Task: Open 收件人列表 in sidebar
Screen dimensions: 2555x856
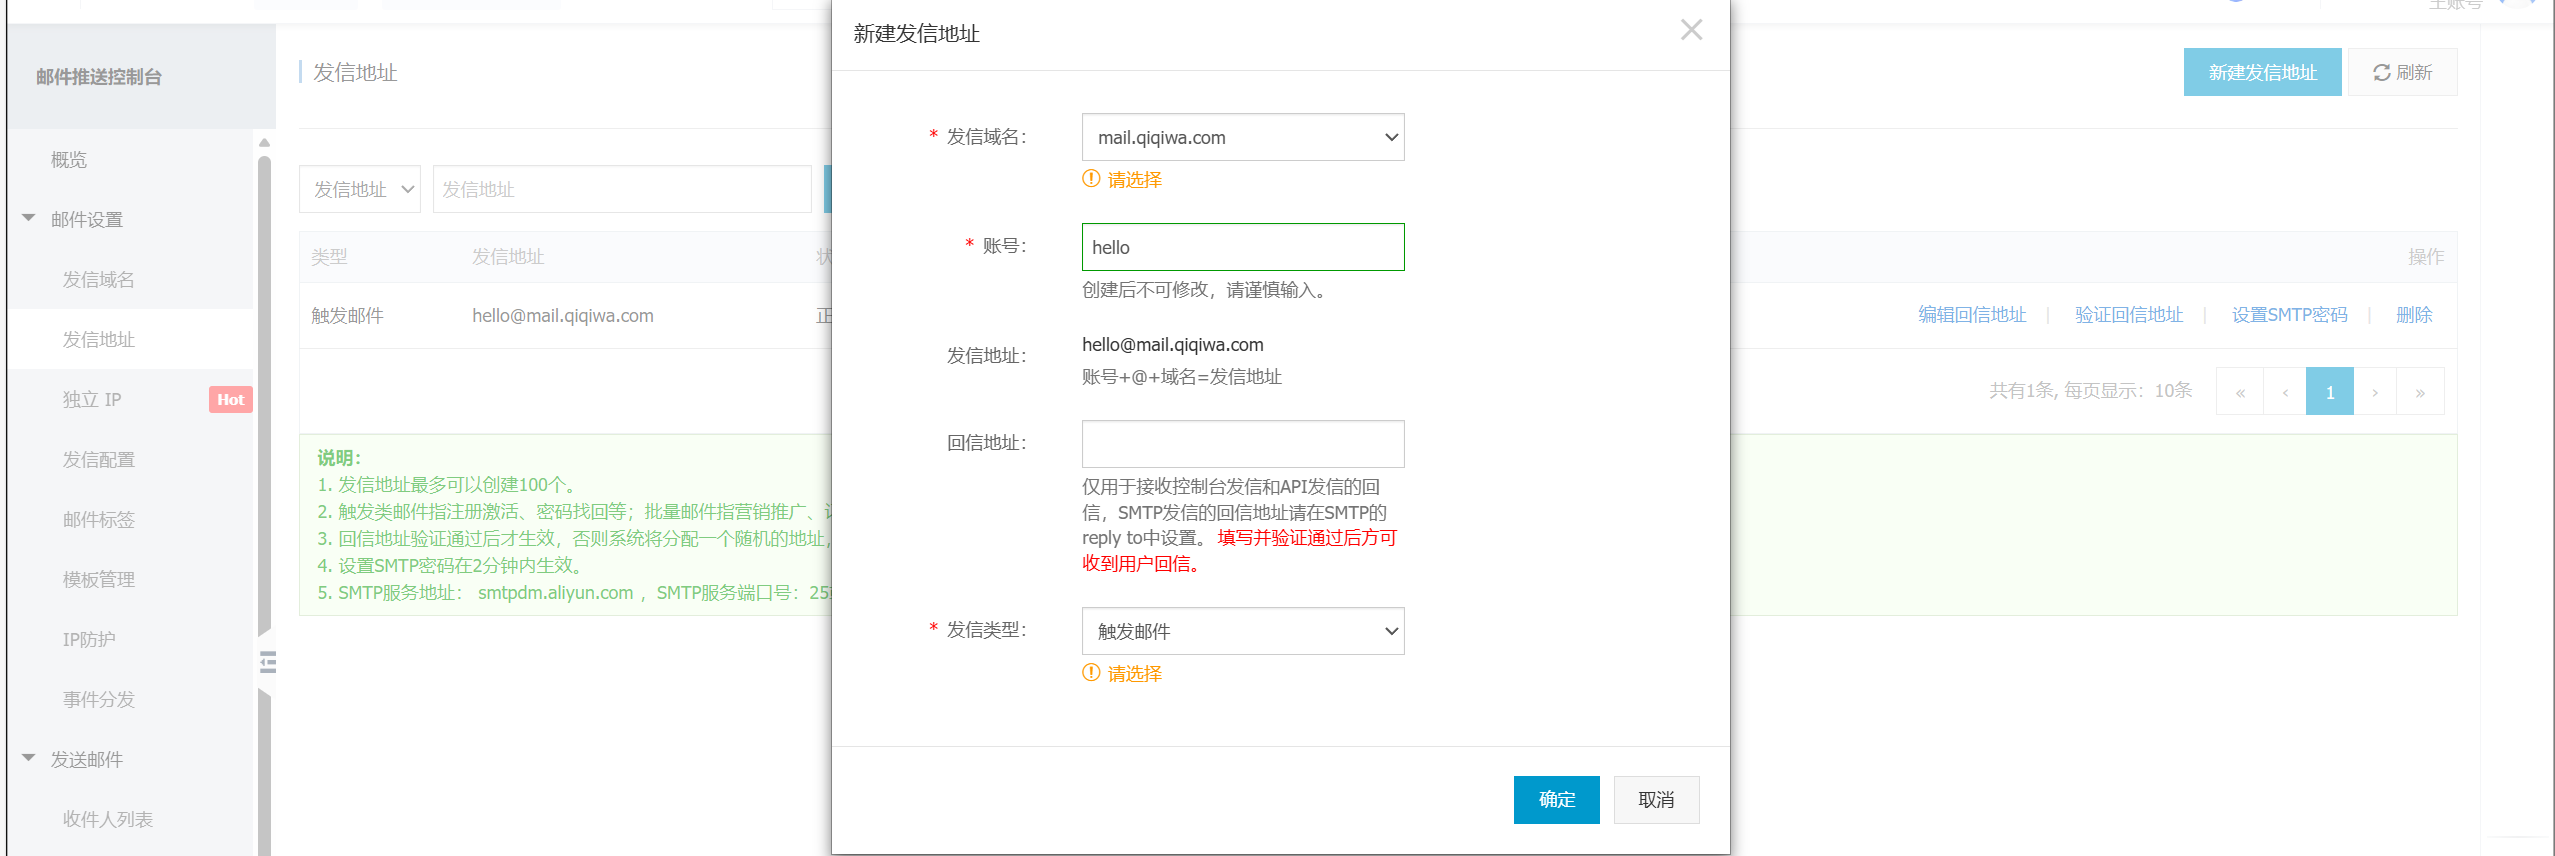Action: pos(107,820)
